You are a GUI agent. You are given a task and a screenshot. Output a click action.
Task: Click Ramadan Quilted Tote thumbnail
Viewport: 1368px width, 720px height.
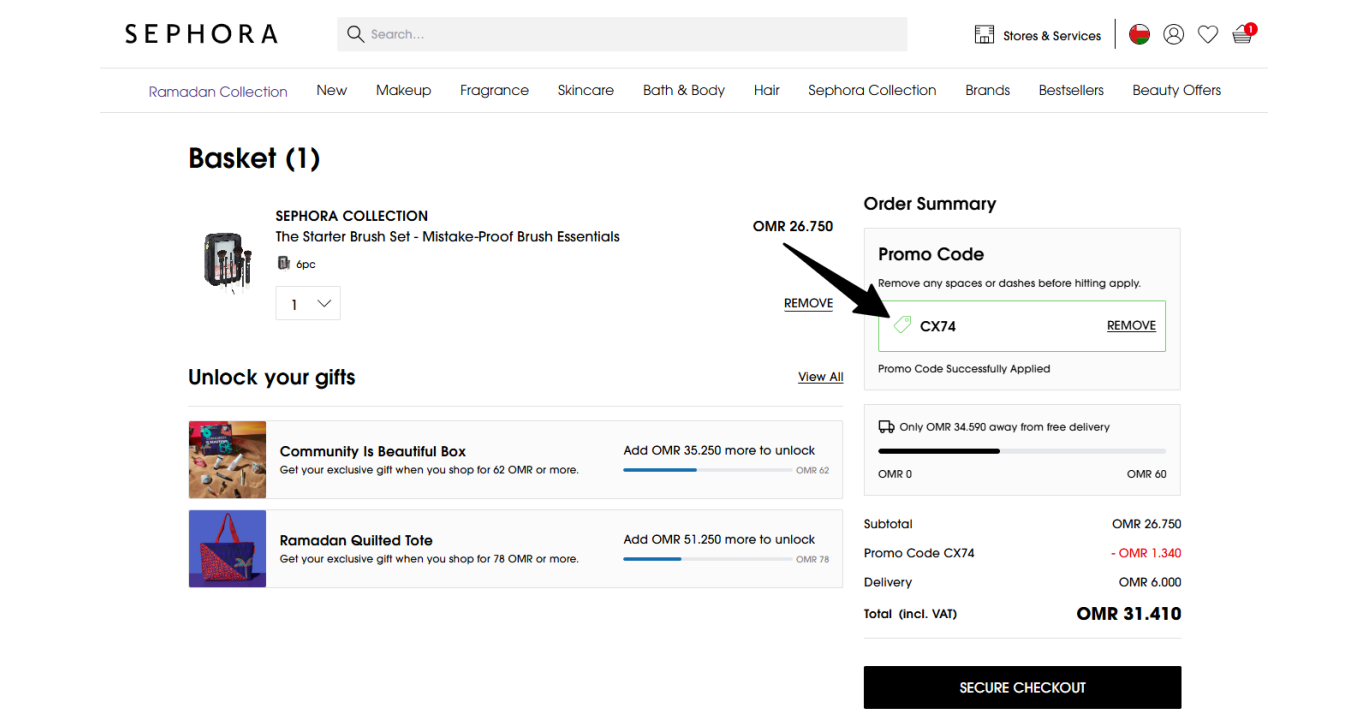pyautogui.click(x=227, y=548)
